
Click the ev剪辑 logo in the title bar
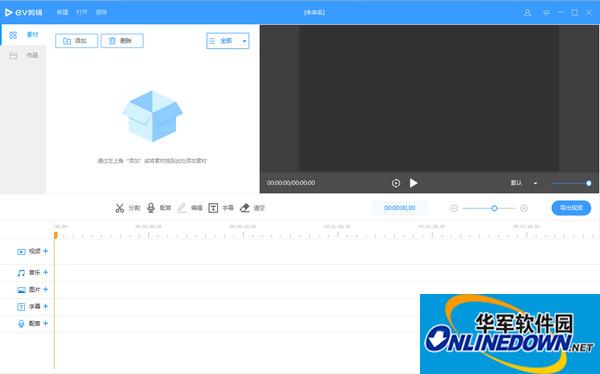23,12
